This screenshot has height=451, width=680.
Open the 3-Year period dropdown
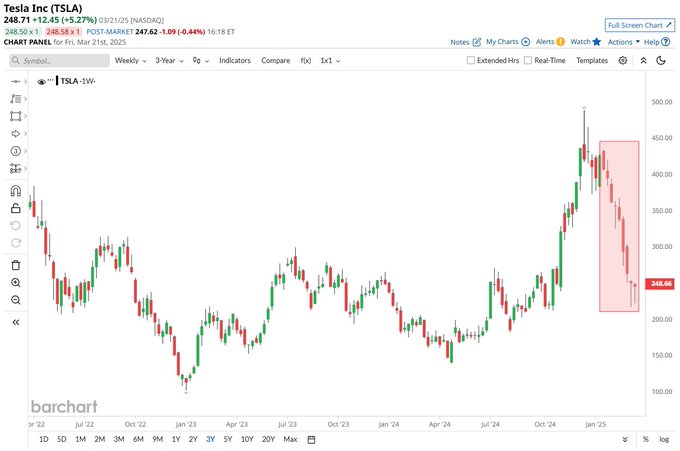click(169, 60)
